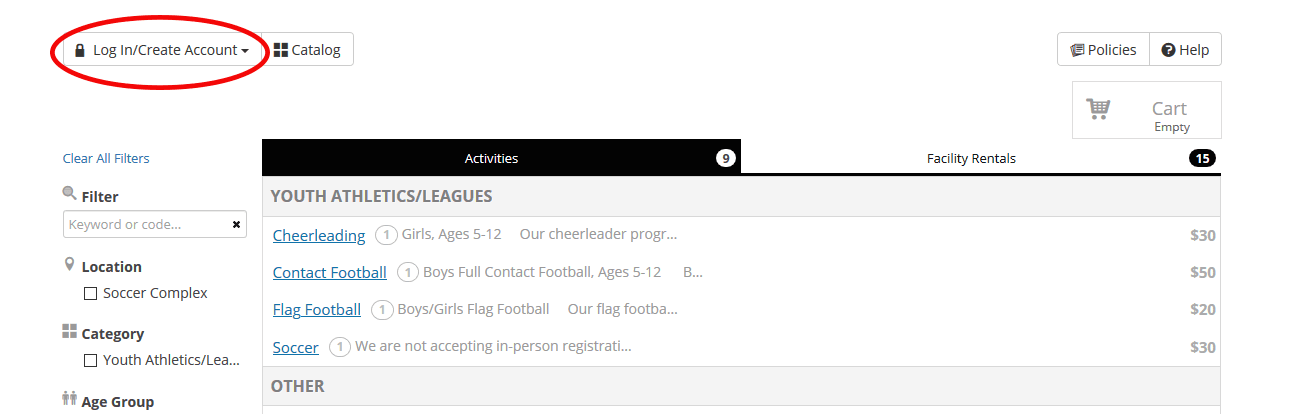
Task: Switch to the Activities tab
Action: click(491, 158)
